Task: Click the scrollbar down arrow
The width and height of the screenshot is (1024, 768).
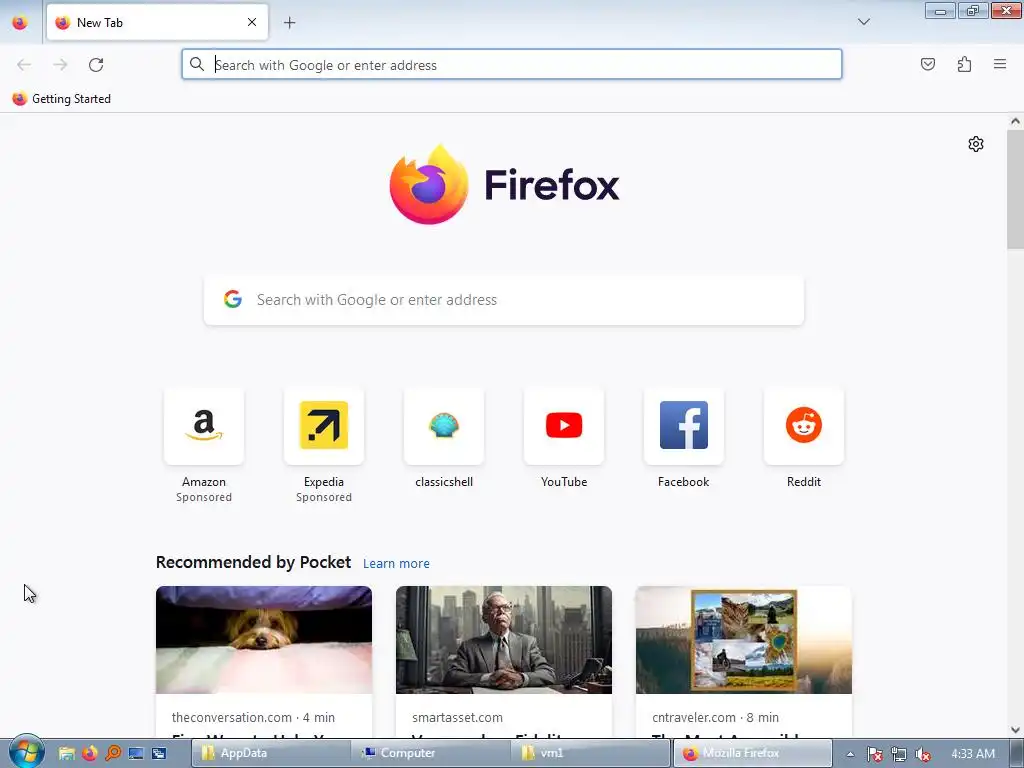Action: [1015, 729]
